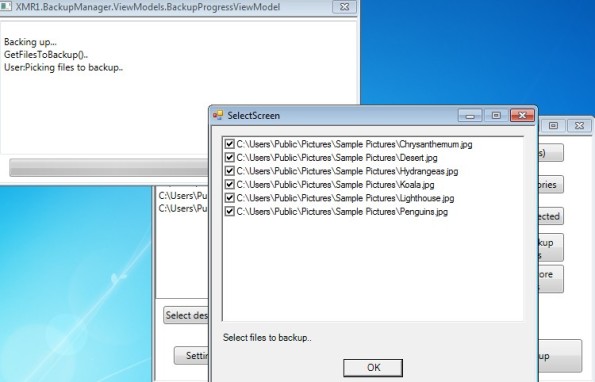Click the 'Select files to backup..' label
The width and height of the screenshot is (595, 382).
click(267, 338)
